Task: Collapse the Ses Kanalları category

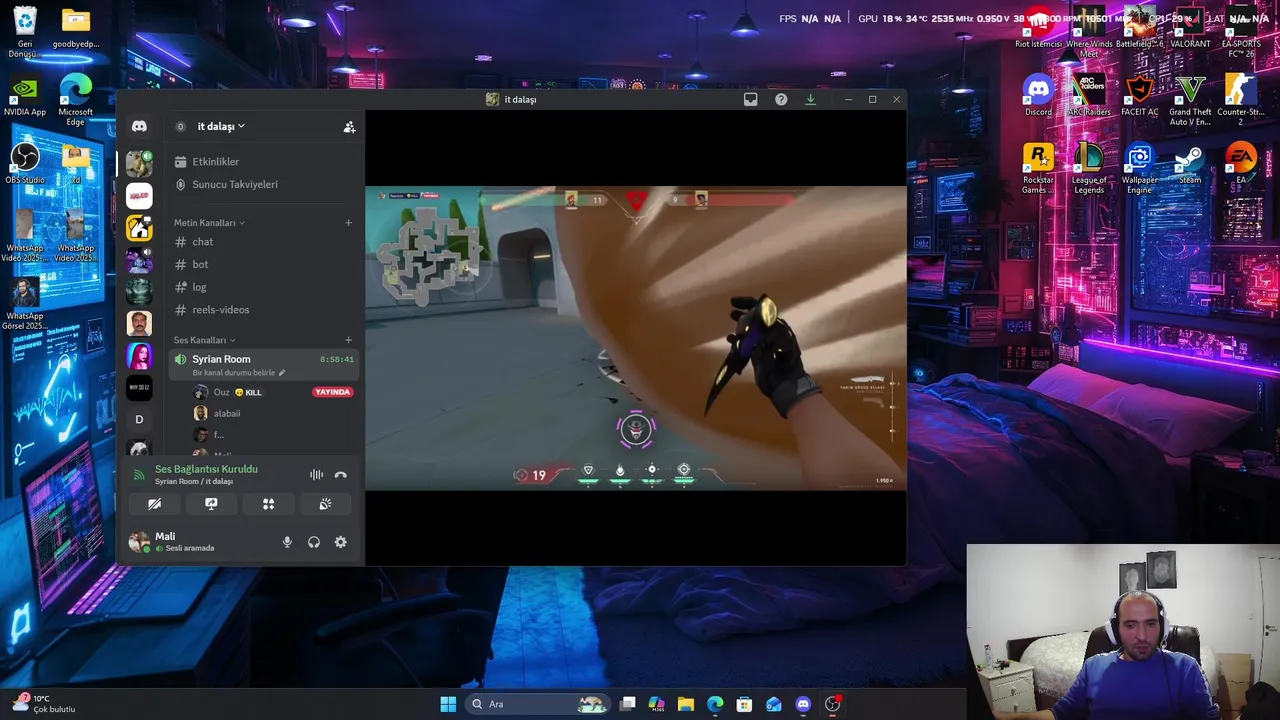Action: (204, 340)
